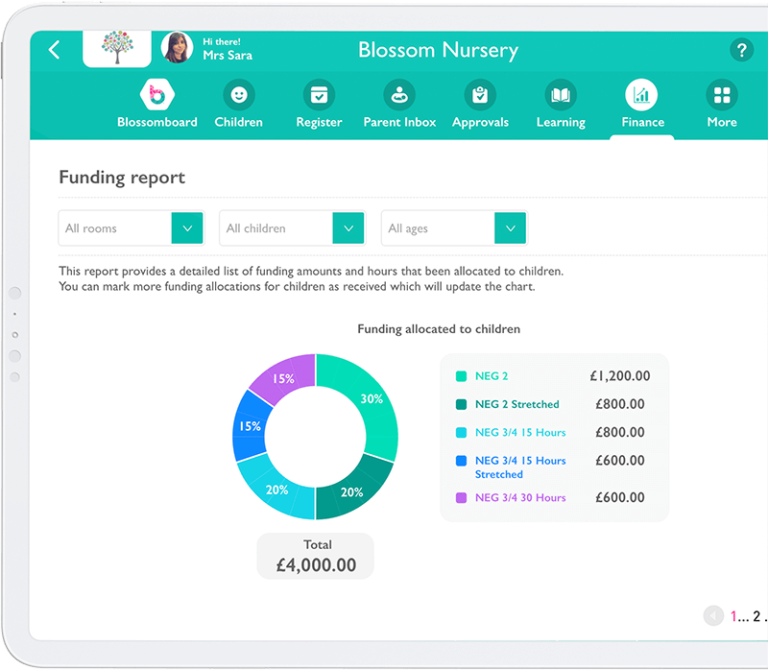Go to page 2 of report
768x670 pixels.
pyautogui.click(x=757, y=616)
